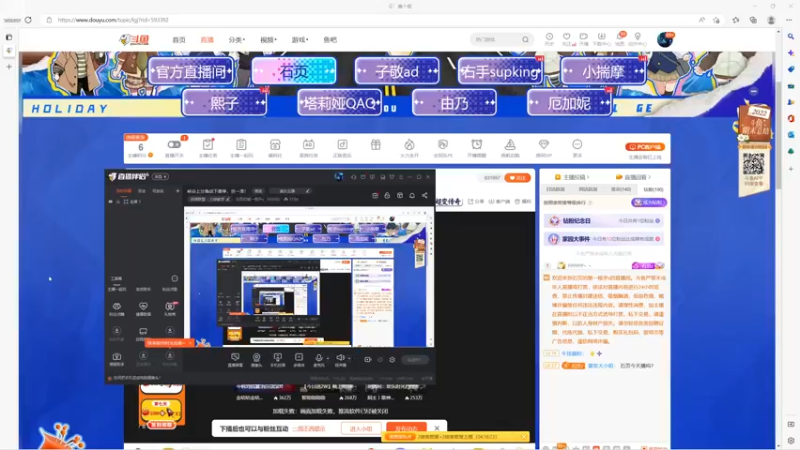
Task: Open the diamond VIP icon in streamer toolbar
Action: [544, 145]
